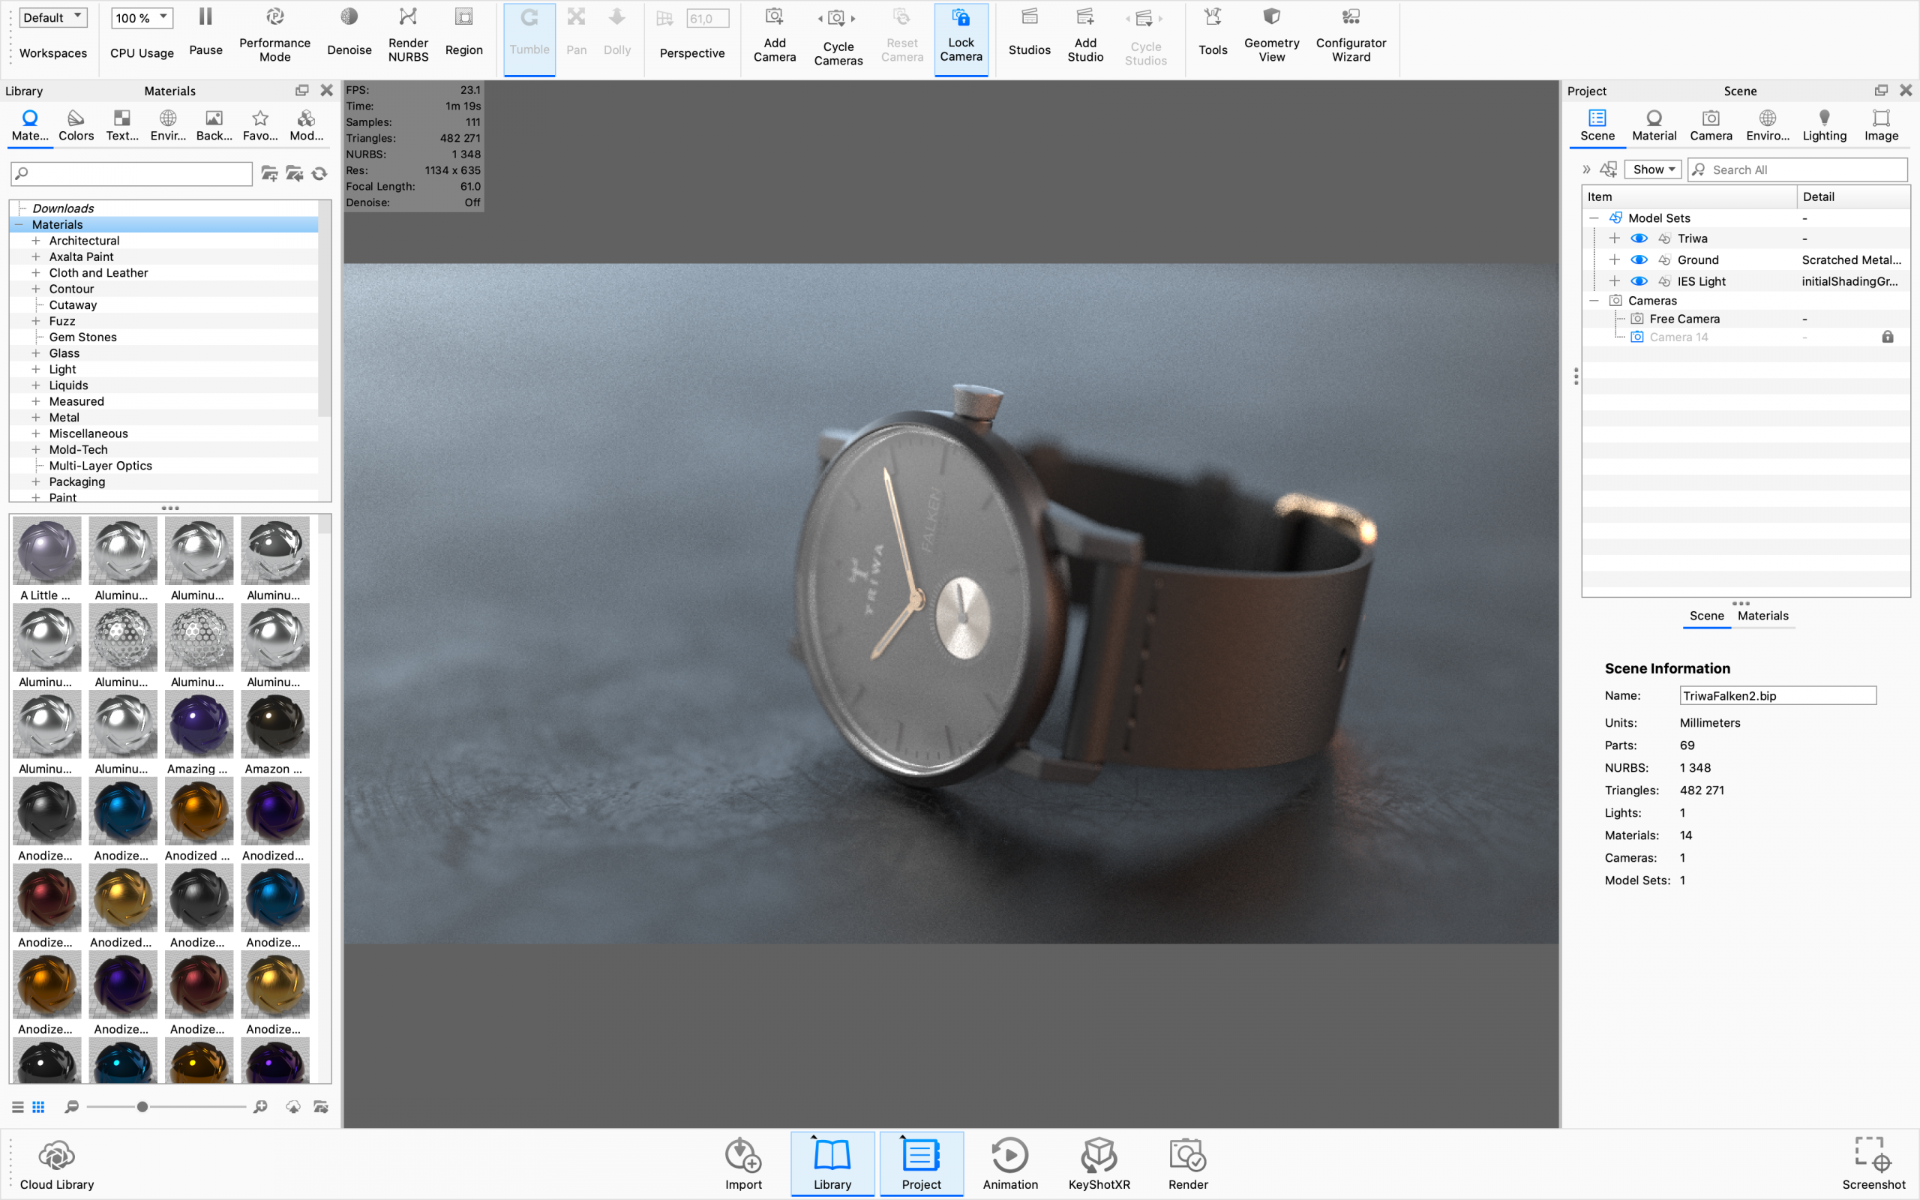1920x1200 pixels.
Task: Switch to the Lighting tab in the Project panel
Action: 1824,125
